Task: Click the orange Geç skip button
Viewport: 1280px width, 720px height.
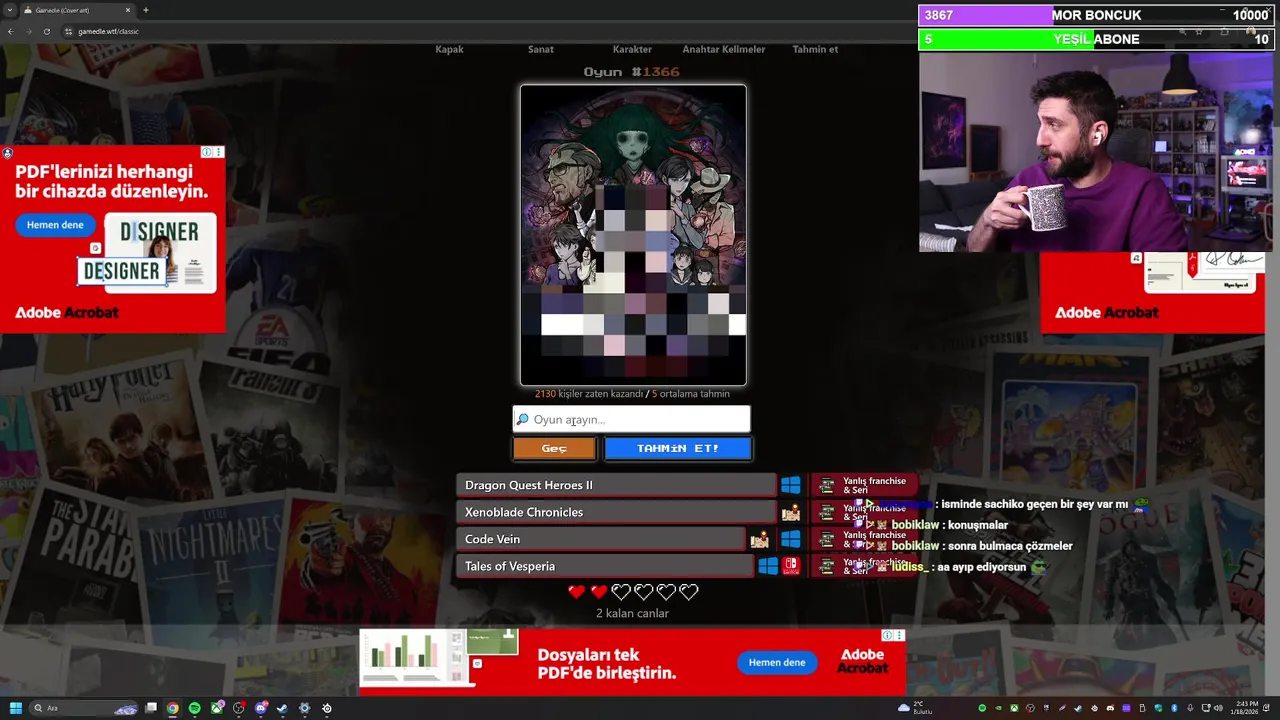Action: click(554, 448)
